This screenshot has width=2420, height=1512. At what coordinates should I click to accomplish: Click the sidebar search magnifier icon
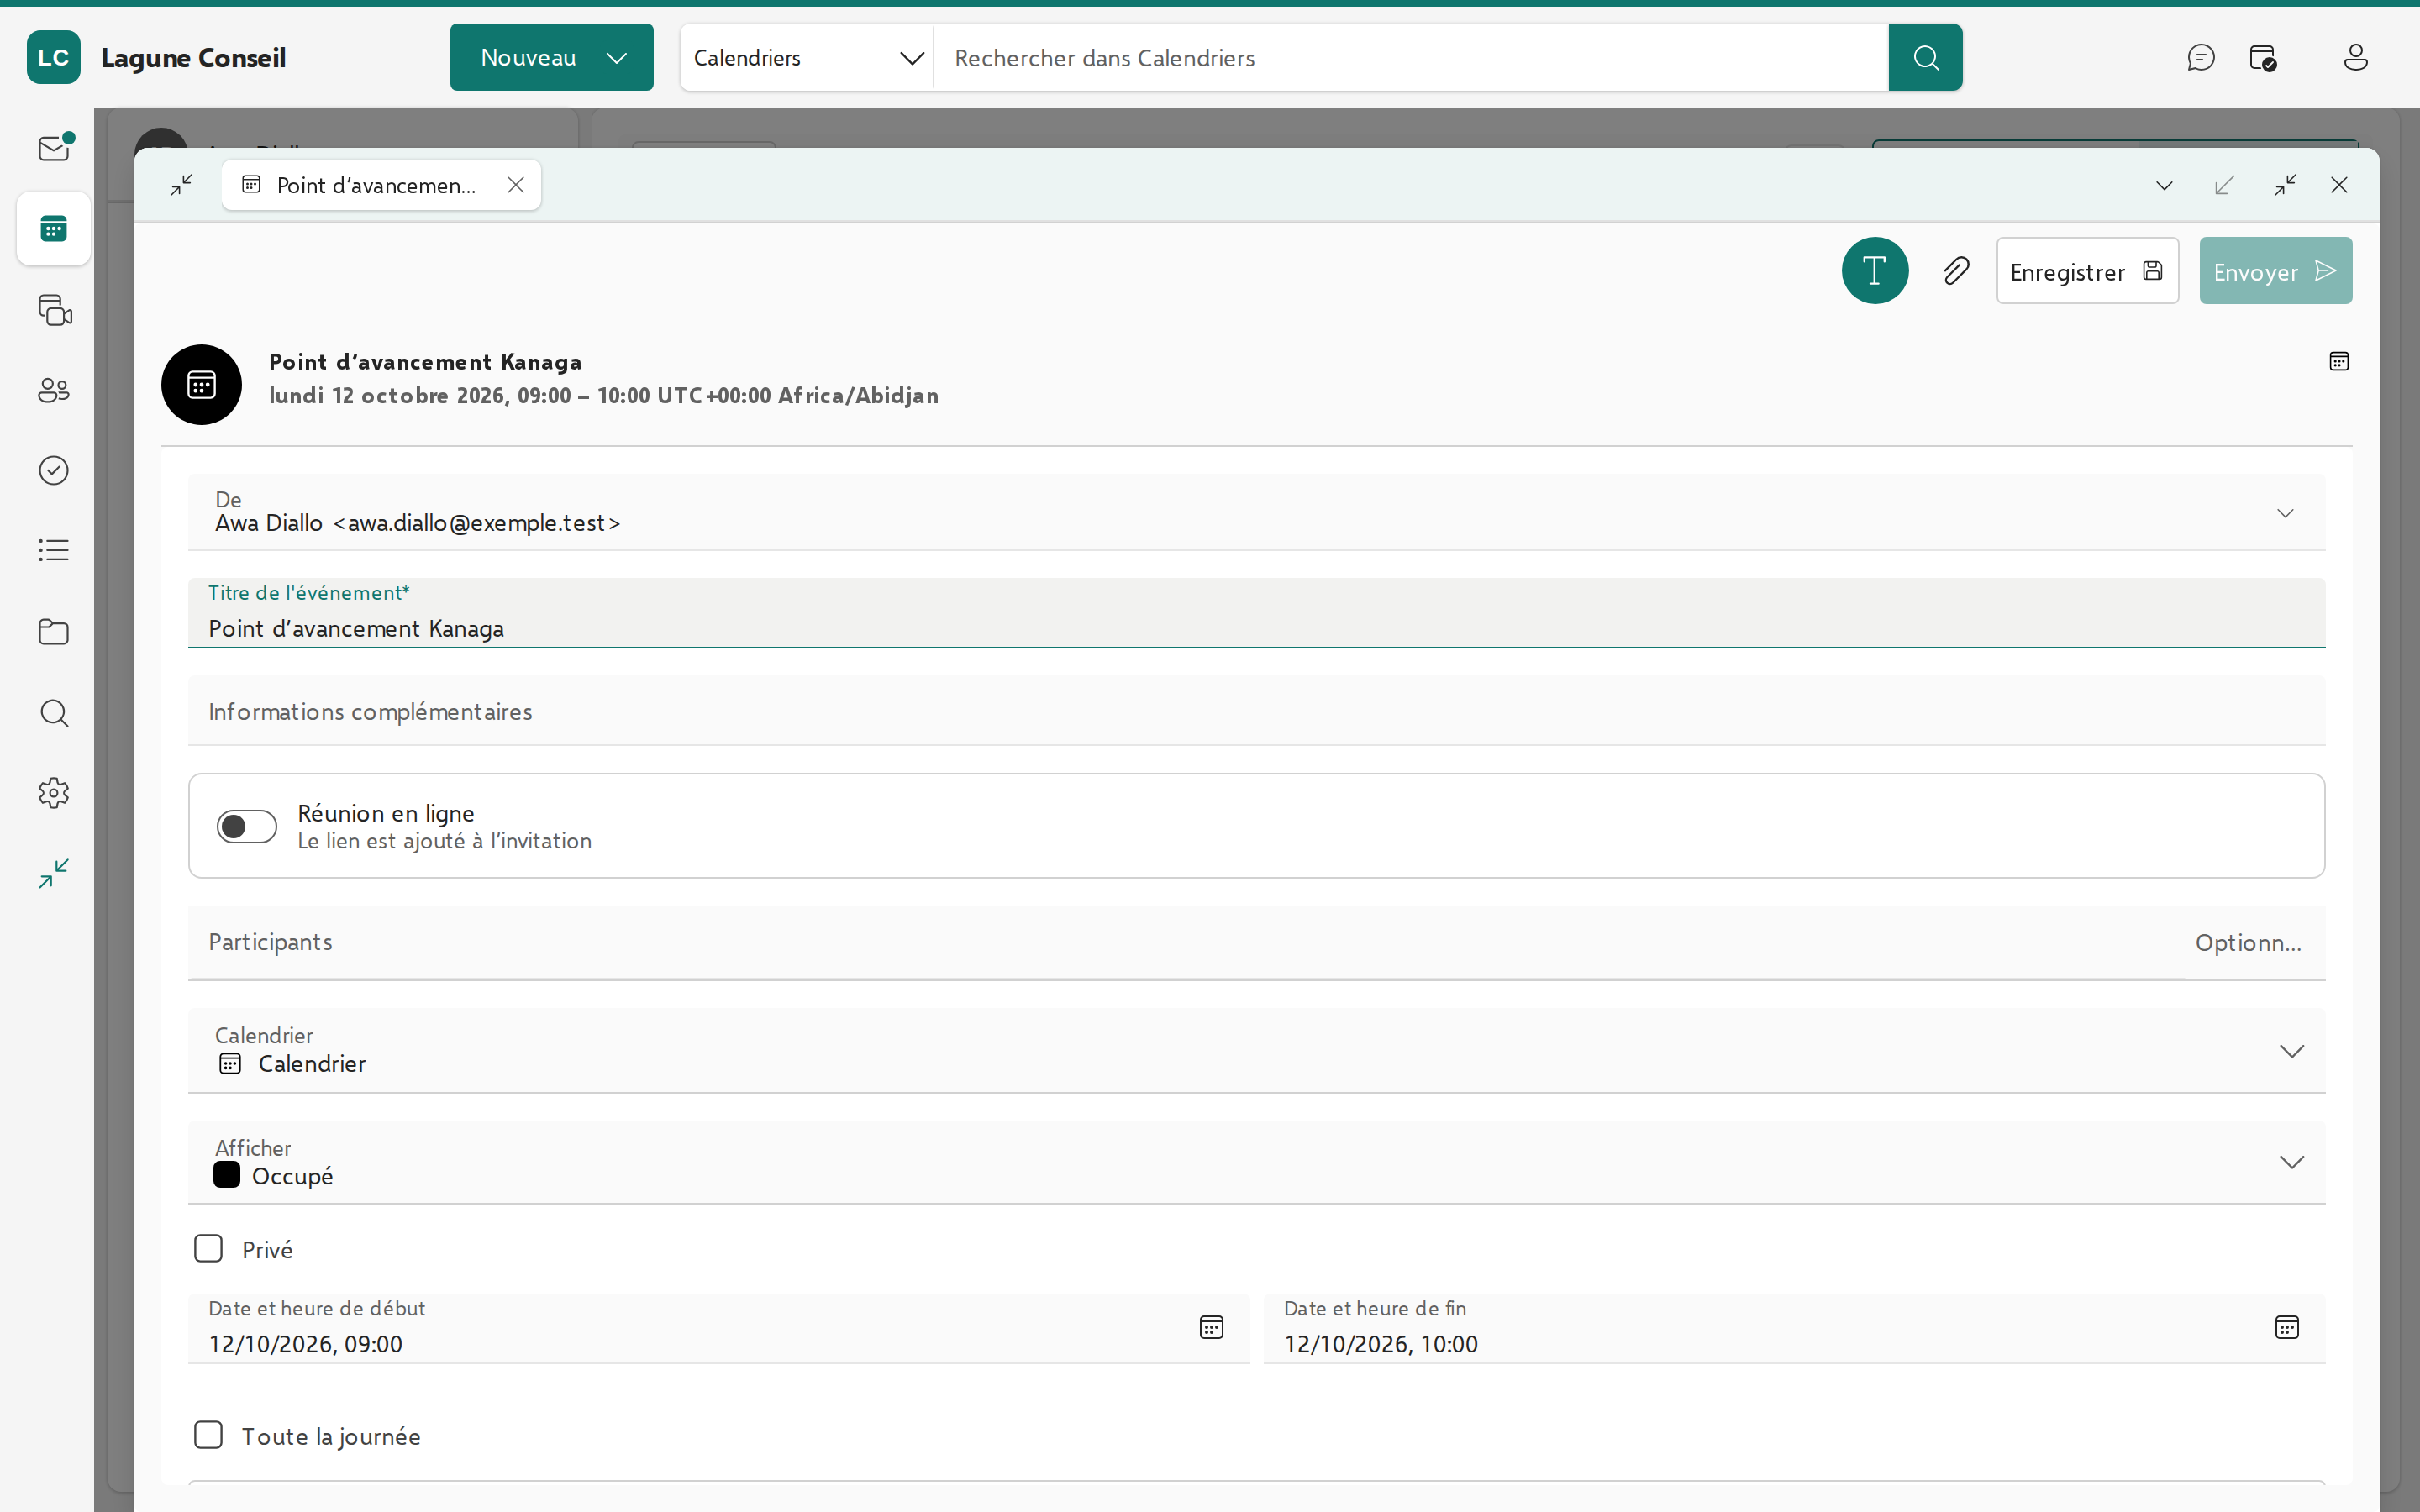[53, 712]
